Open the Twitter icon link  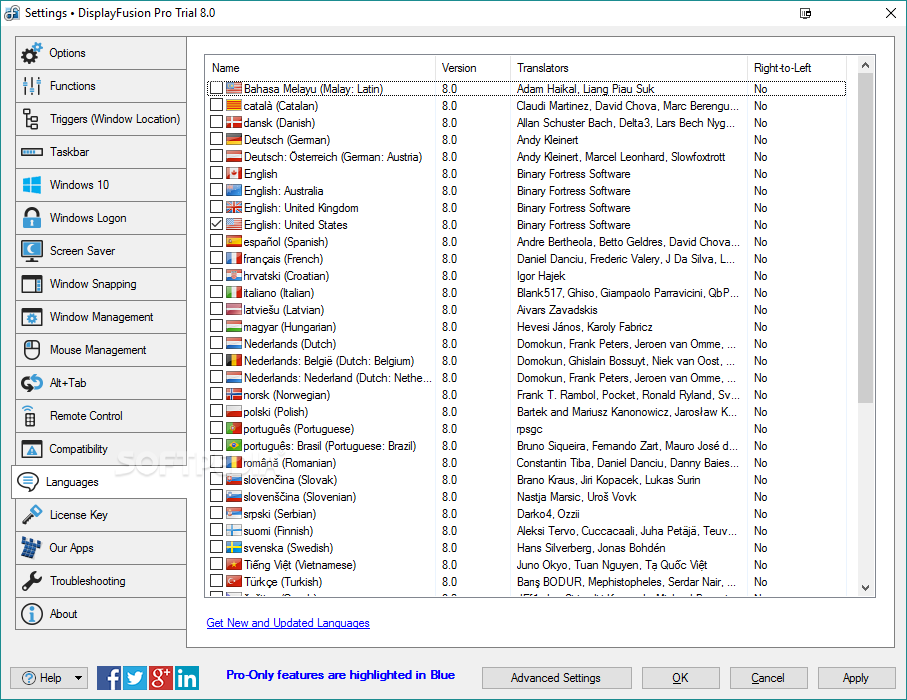[x=135, y=678]
